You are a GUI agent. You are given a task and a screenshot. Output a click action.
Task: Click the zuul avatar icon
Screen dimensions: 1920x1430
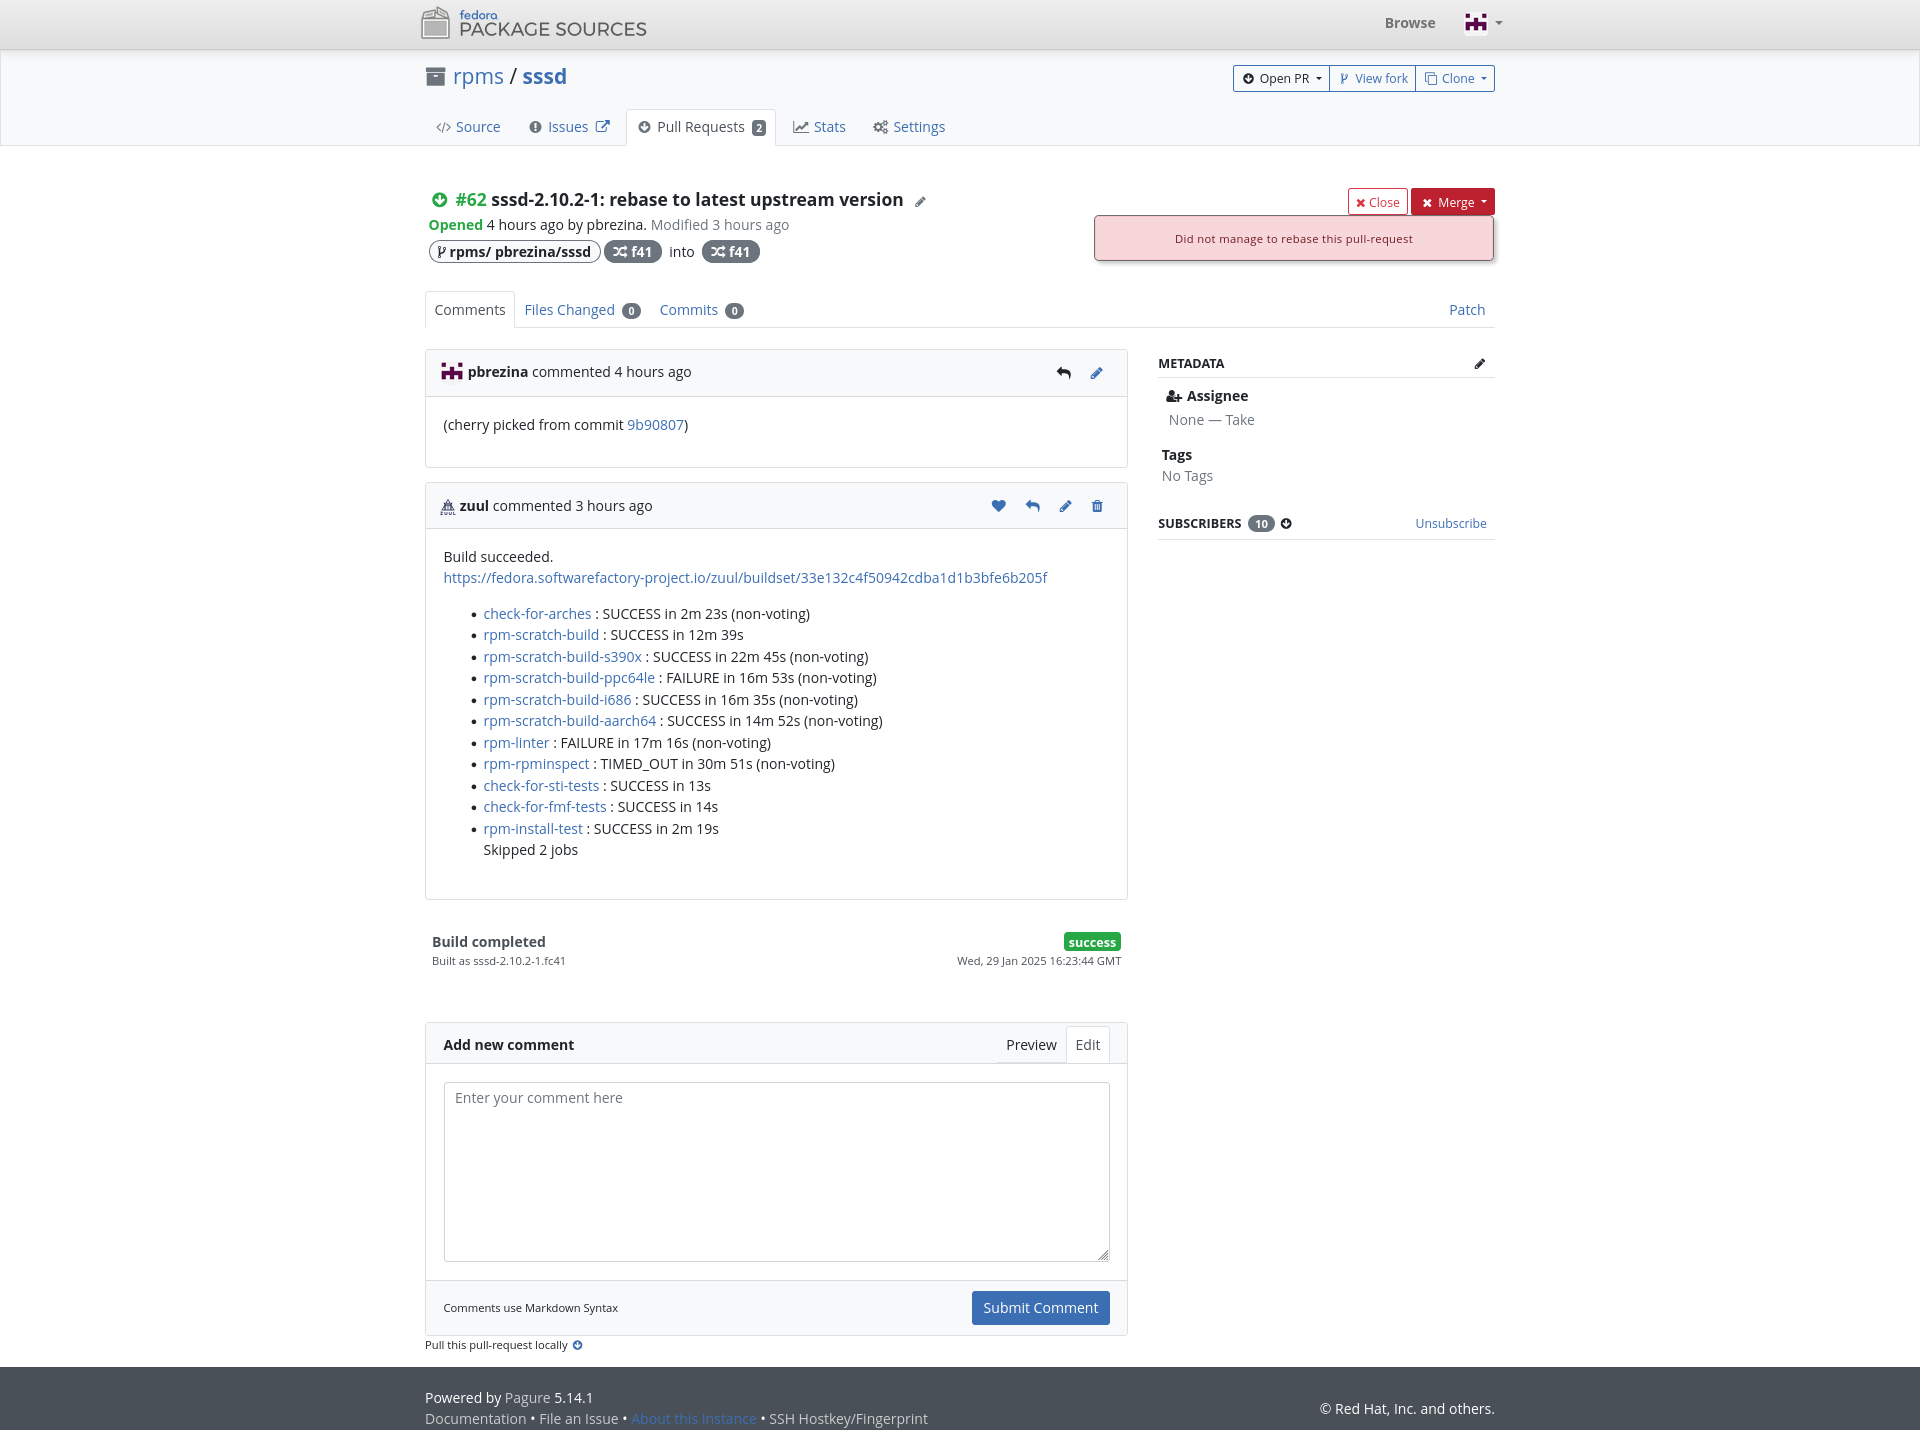point(448,507)
